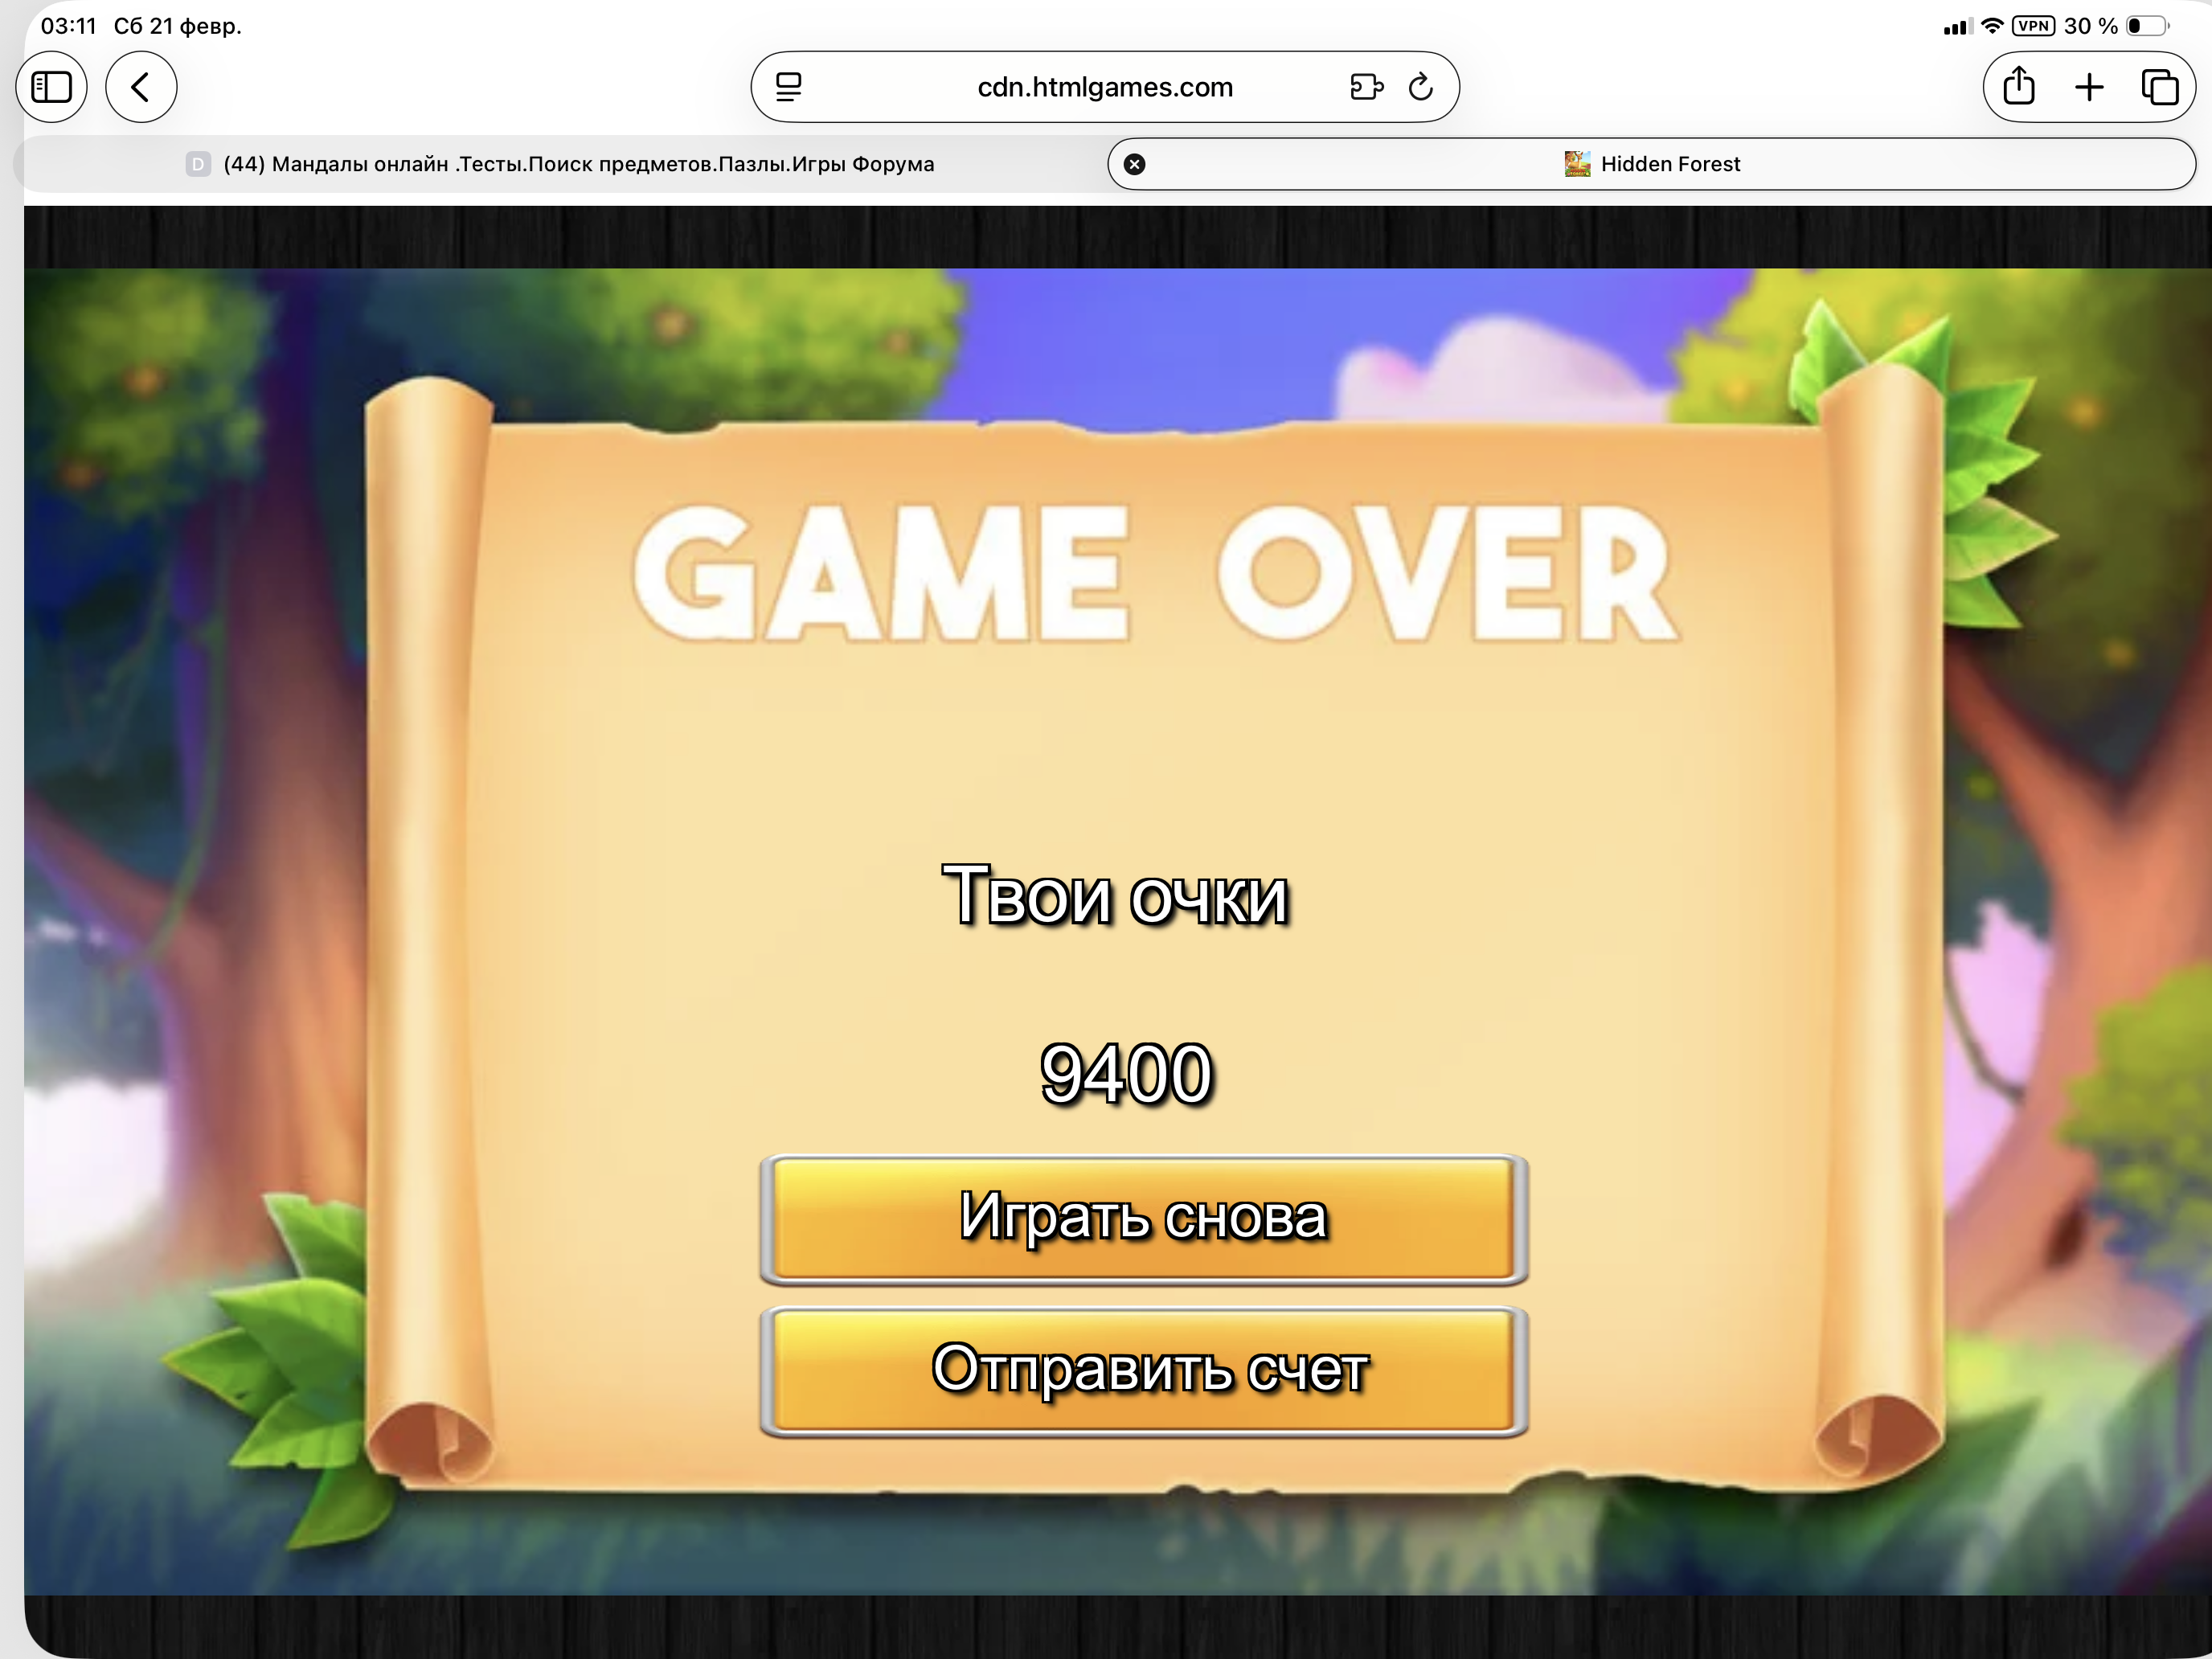Reload the current page
2212x1659 pixels.
[x=1421, y=88]
